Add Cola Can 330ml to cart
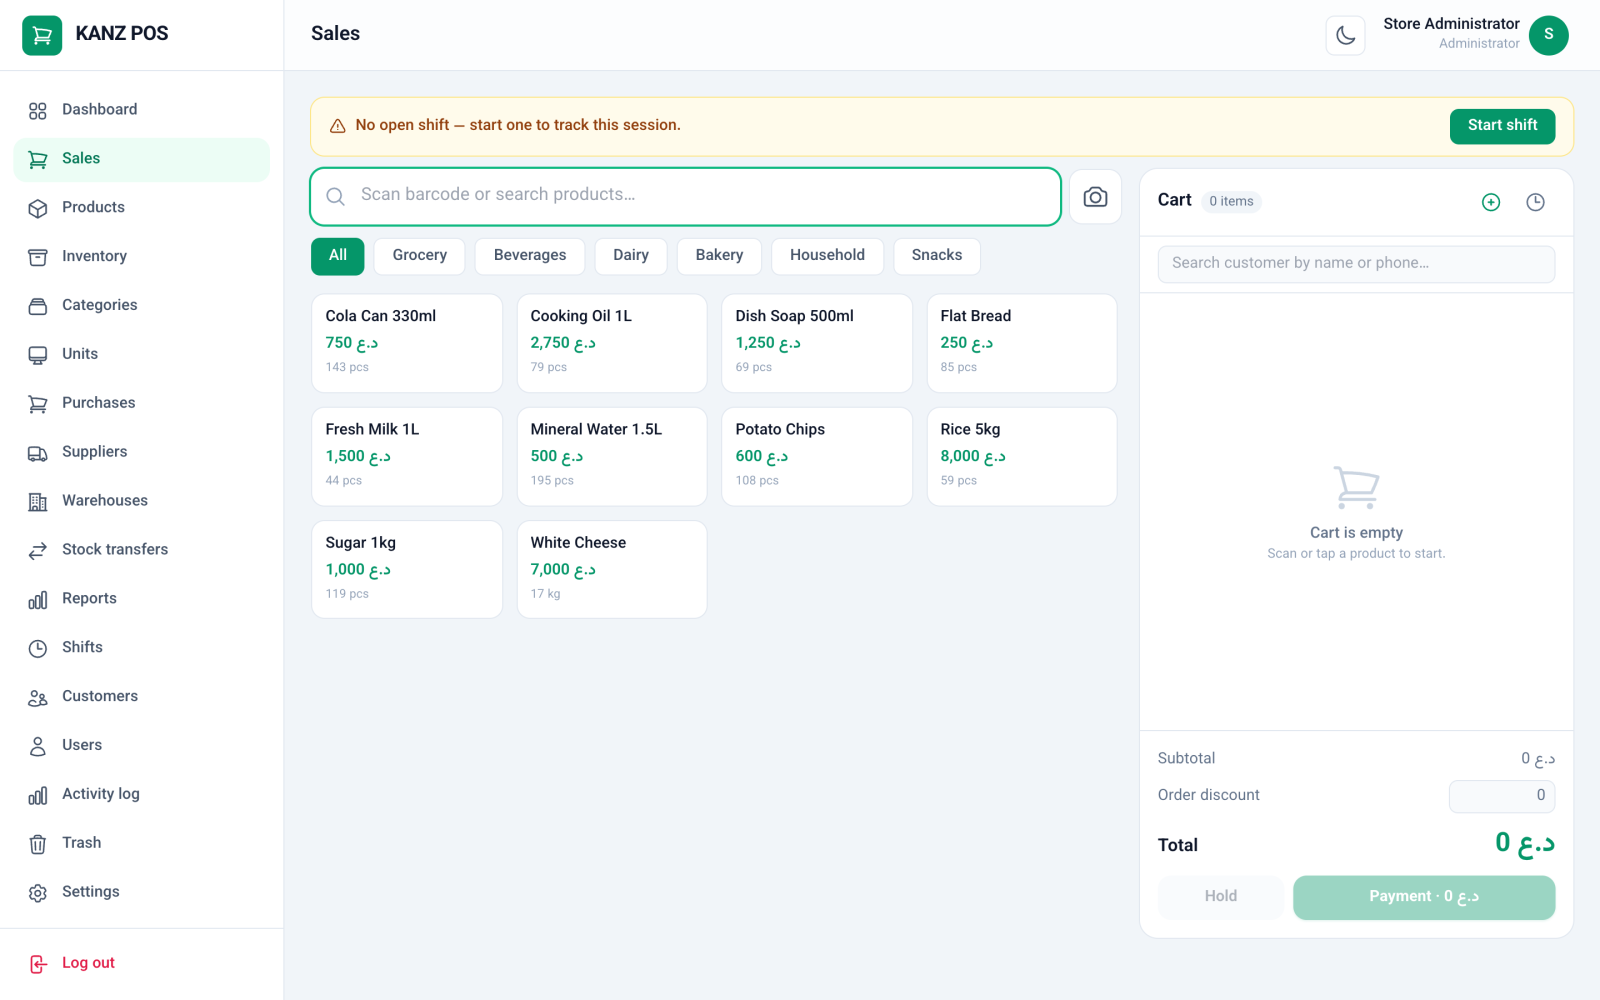The width and height of the screenshot is (1600, 1000). 407,343
